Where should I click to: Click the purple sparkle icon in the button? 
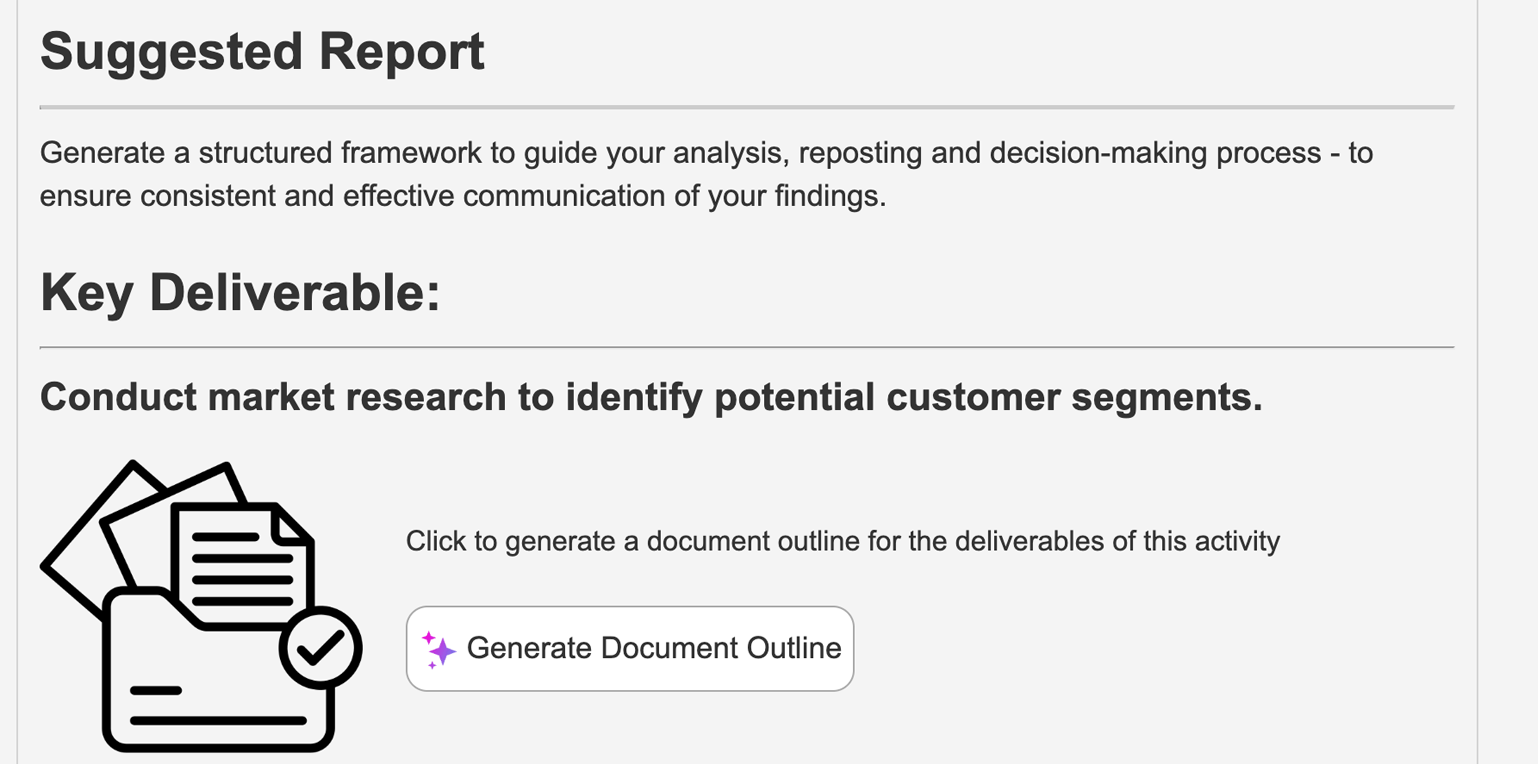pos(438,650)
